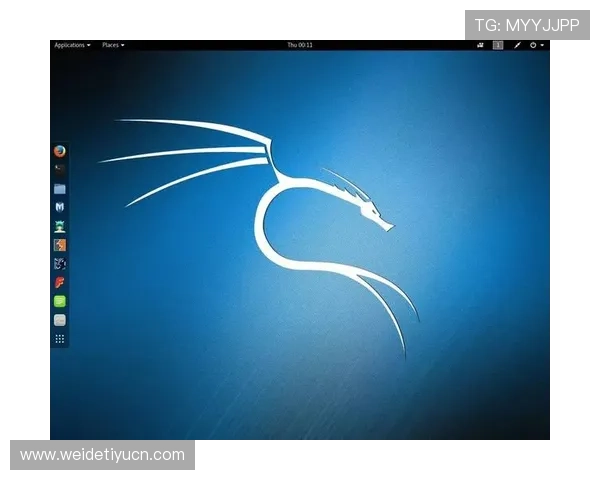This screenshot has height=480, width=600.
Task: Expand the Applications menu
Action: tap(72, 45)
